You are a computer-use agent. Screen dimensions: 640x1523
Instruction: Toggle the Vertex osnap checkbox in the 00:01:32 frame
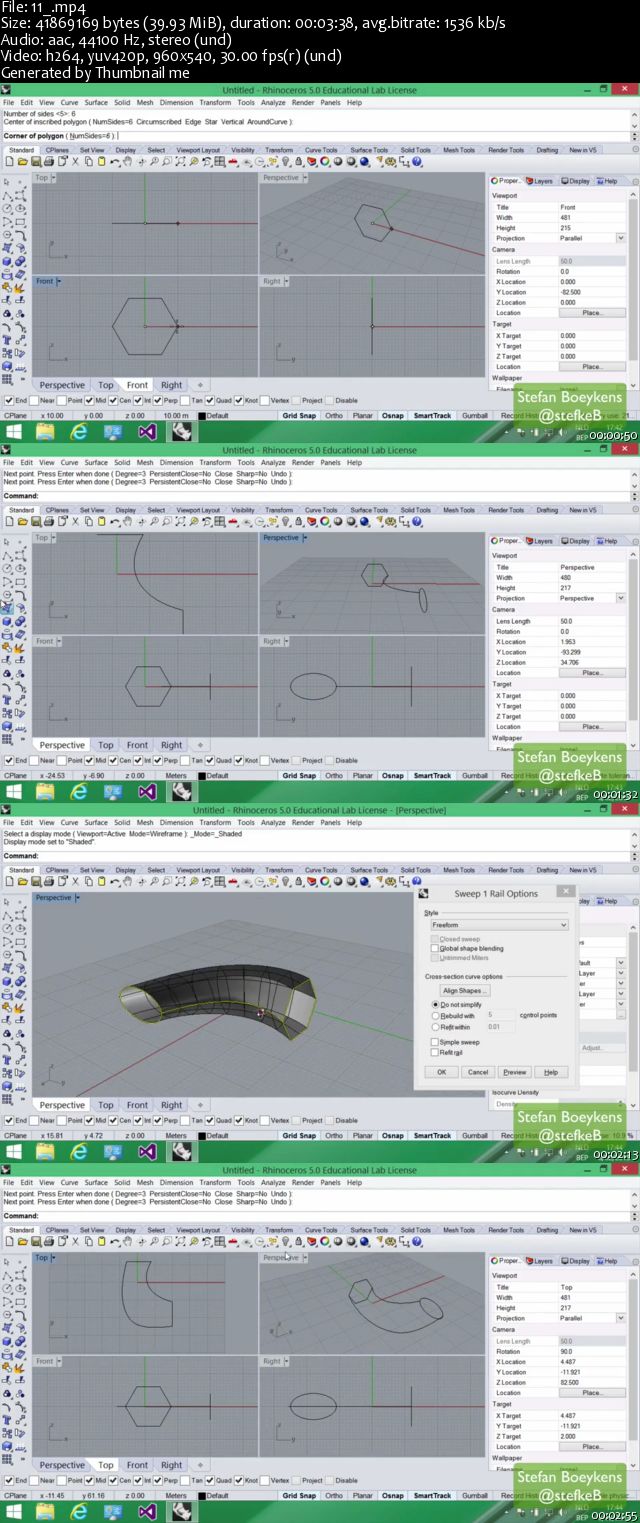[x=263, y=760]
